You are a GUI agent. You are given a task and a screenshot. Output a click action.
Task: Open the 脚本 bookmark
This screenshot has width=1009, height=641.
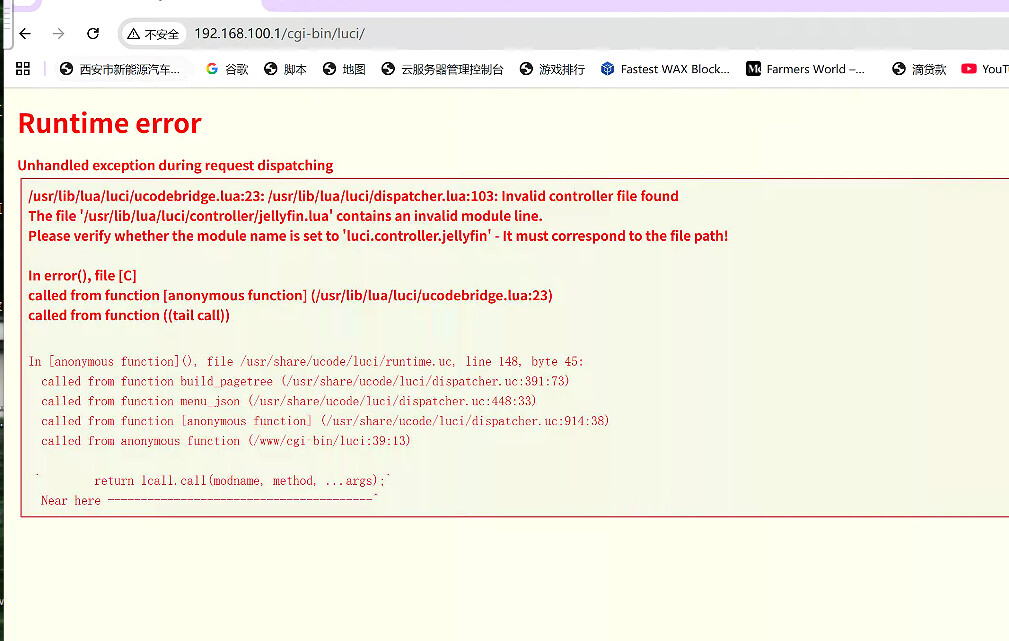[286, 69]
